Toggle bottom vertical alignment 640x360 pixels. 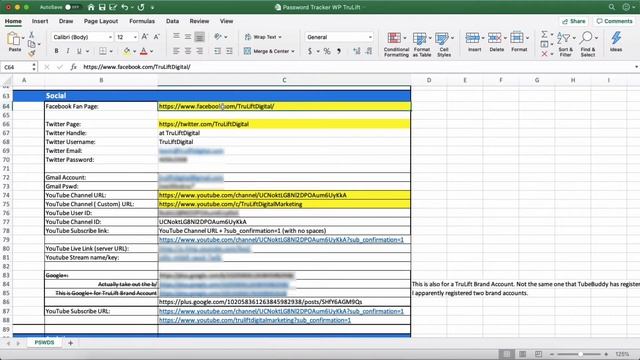click(200, 37)
